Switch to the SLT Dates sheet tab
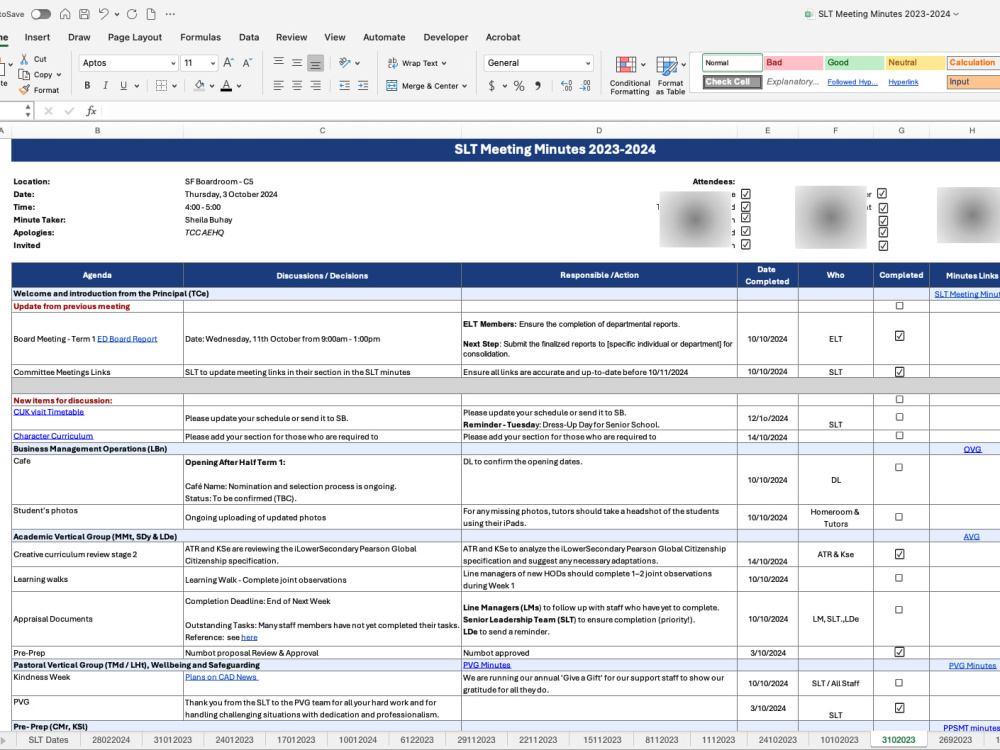The width and height of the screenshot is (1000, 750). tap(48, 740)
